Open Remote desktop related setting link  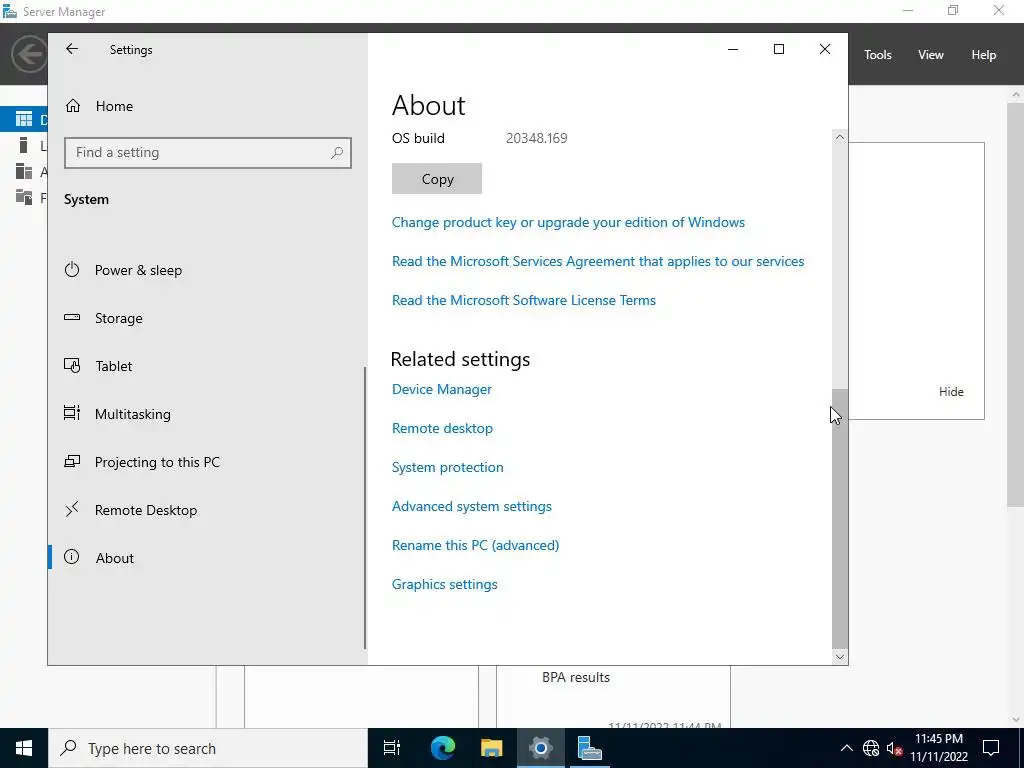tap(442, 428)
